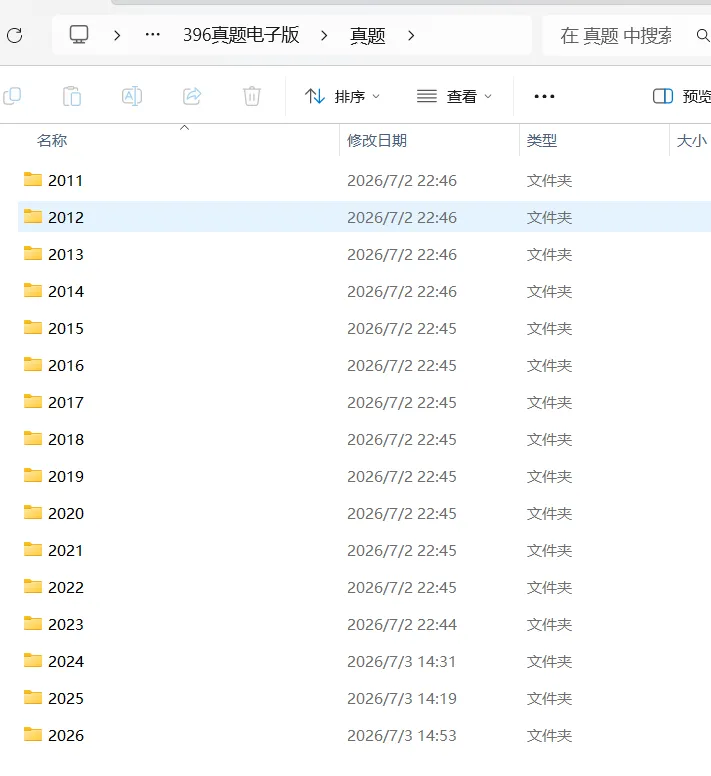The image size is (711, 776).
Task: Open the See more three-dots menu
Action: coord(544,97)
